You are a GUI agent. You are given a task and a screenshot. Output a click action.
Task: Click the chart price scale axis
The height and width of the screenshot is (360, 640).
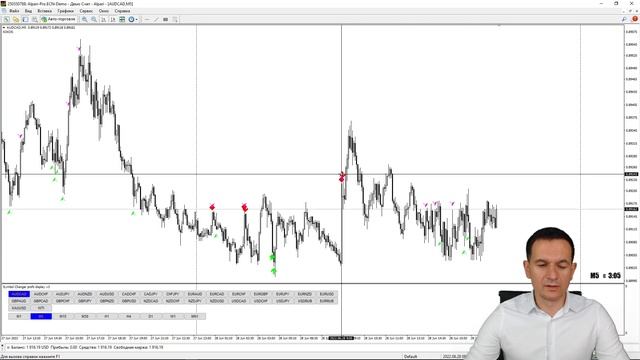[x=631, y=155]
